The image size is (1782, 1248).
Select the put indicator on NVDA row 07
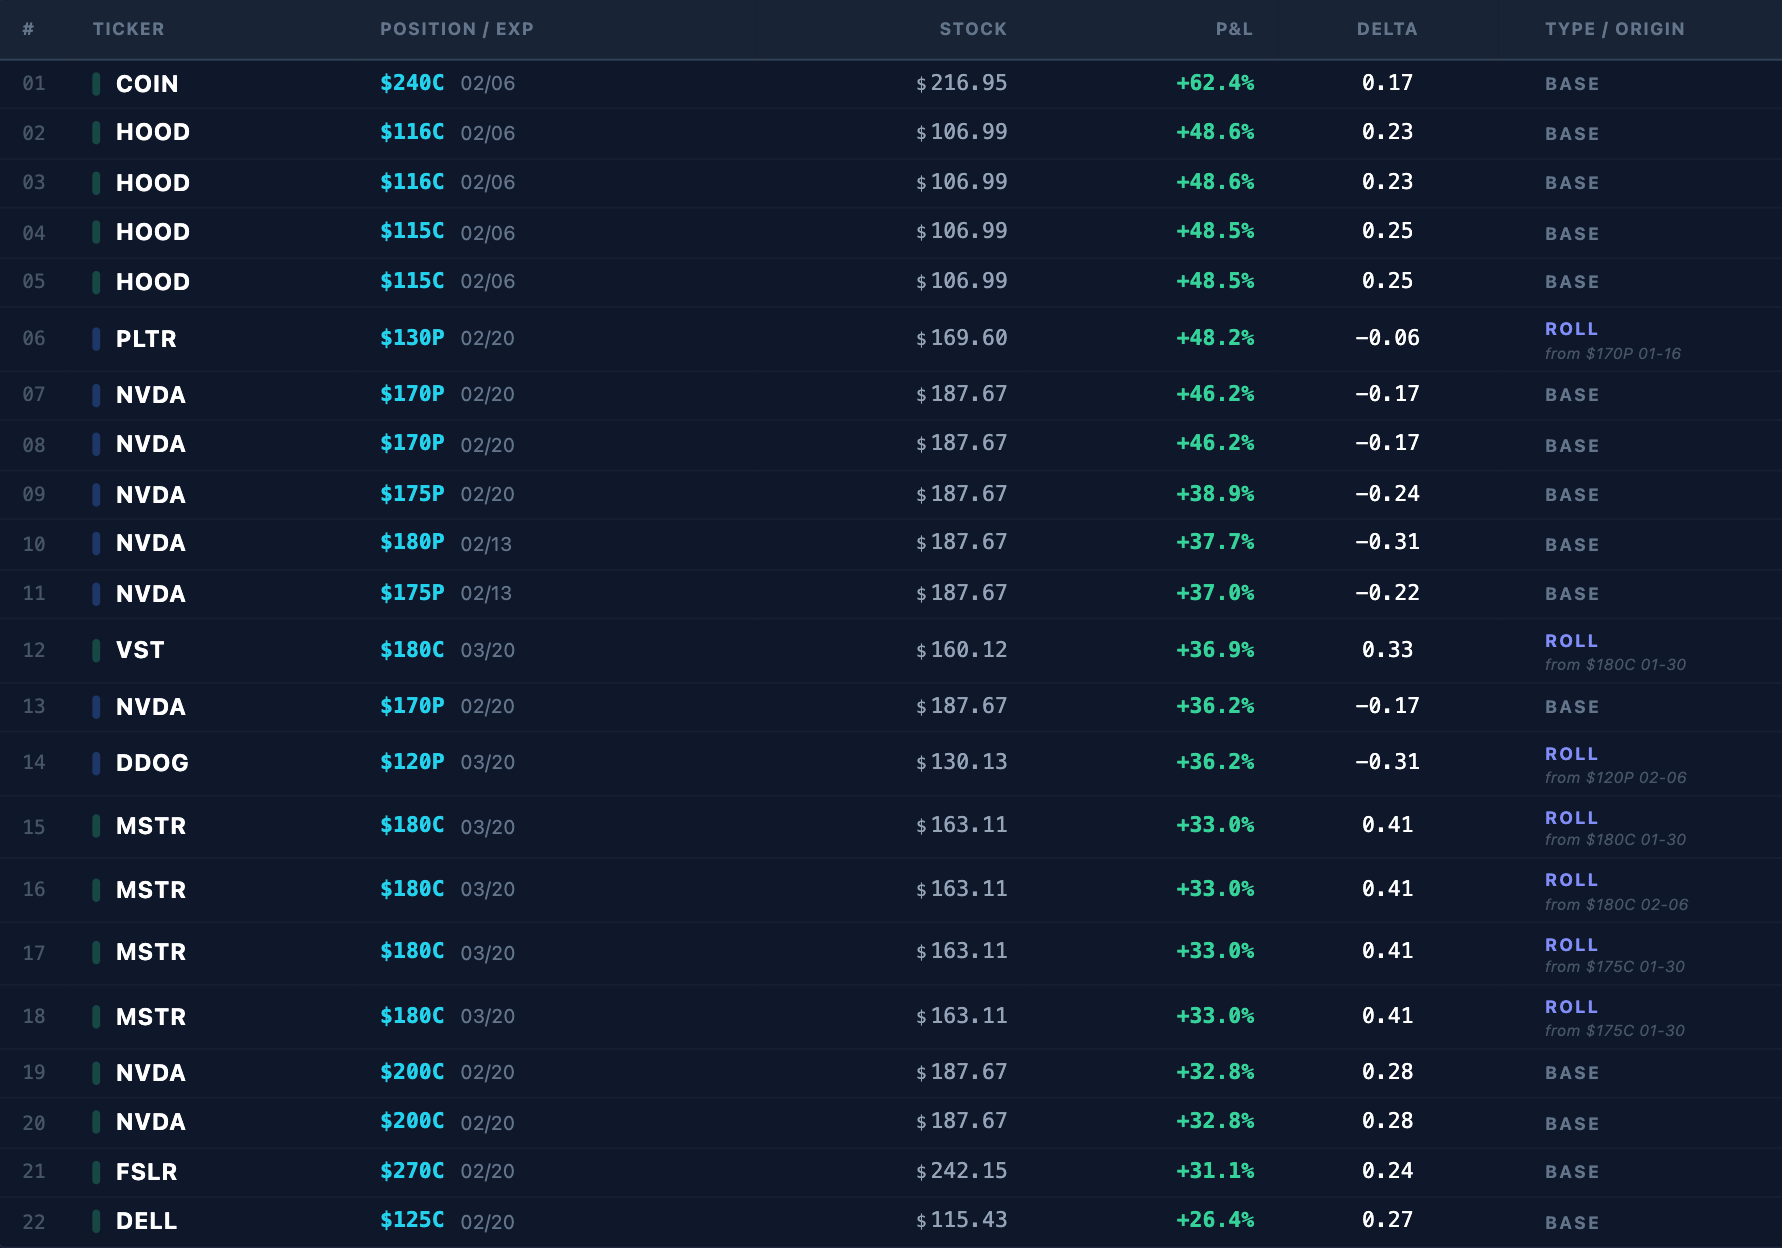click(95, 394)
